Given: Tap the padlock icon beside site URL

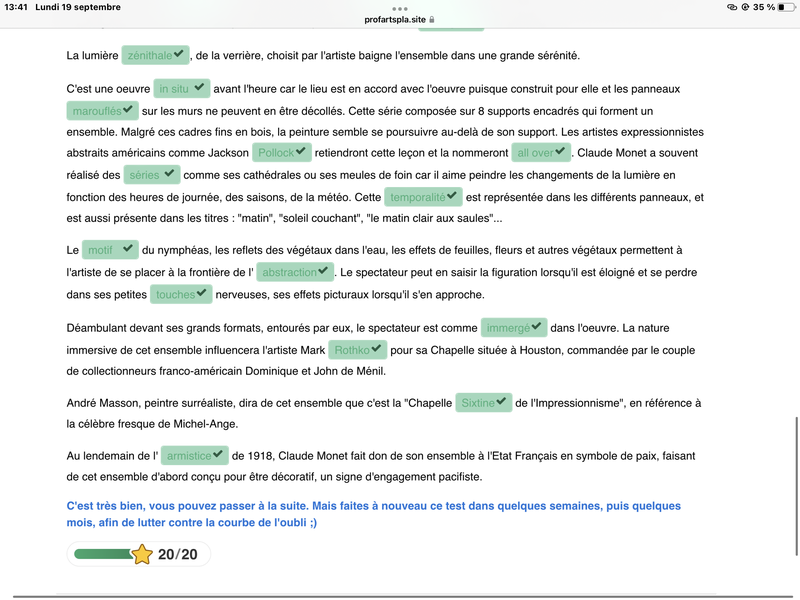Looking at the screenshot, I should click(432, 19).
